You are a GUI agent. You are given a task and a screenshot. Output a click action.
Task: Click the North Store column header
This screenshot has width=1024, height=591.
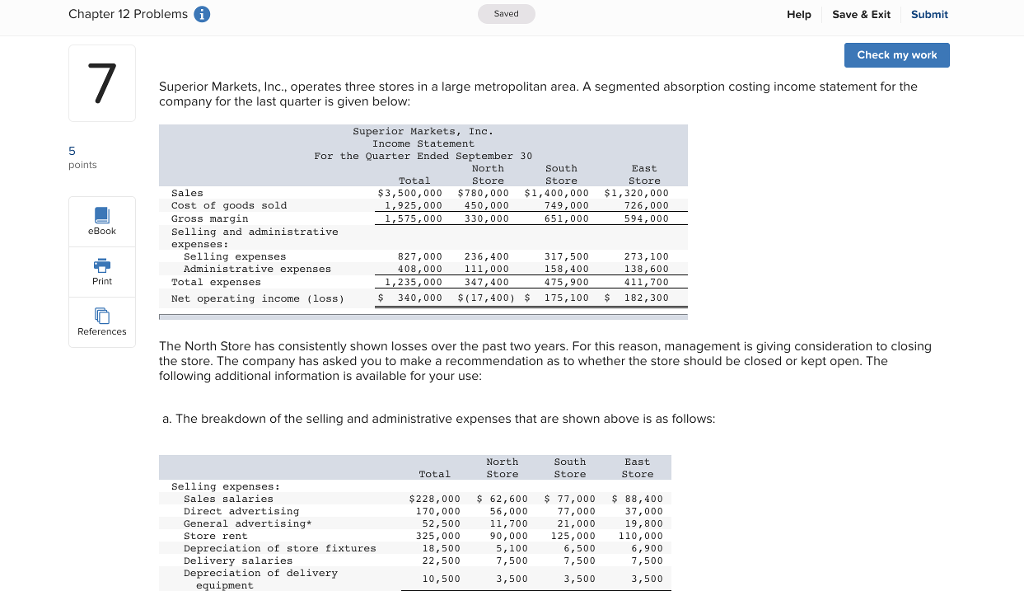tap(487, 174)
